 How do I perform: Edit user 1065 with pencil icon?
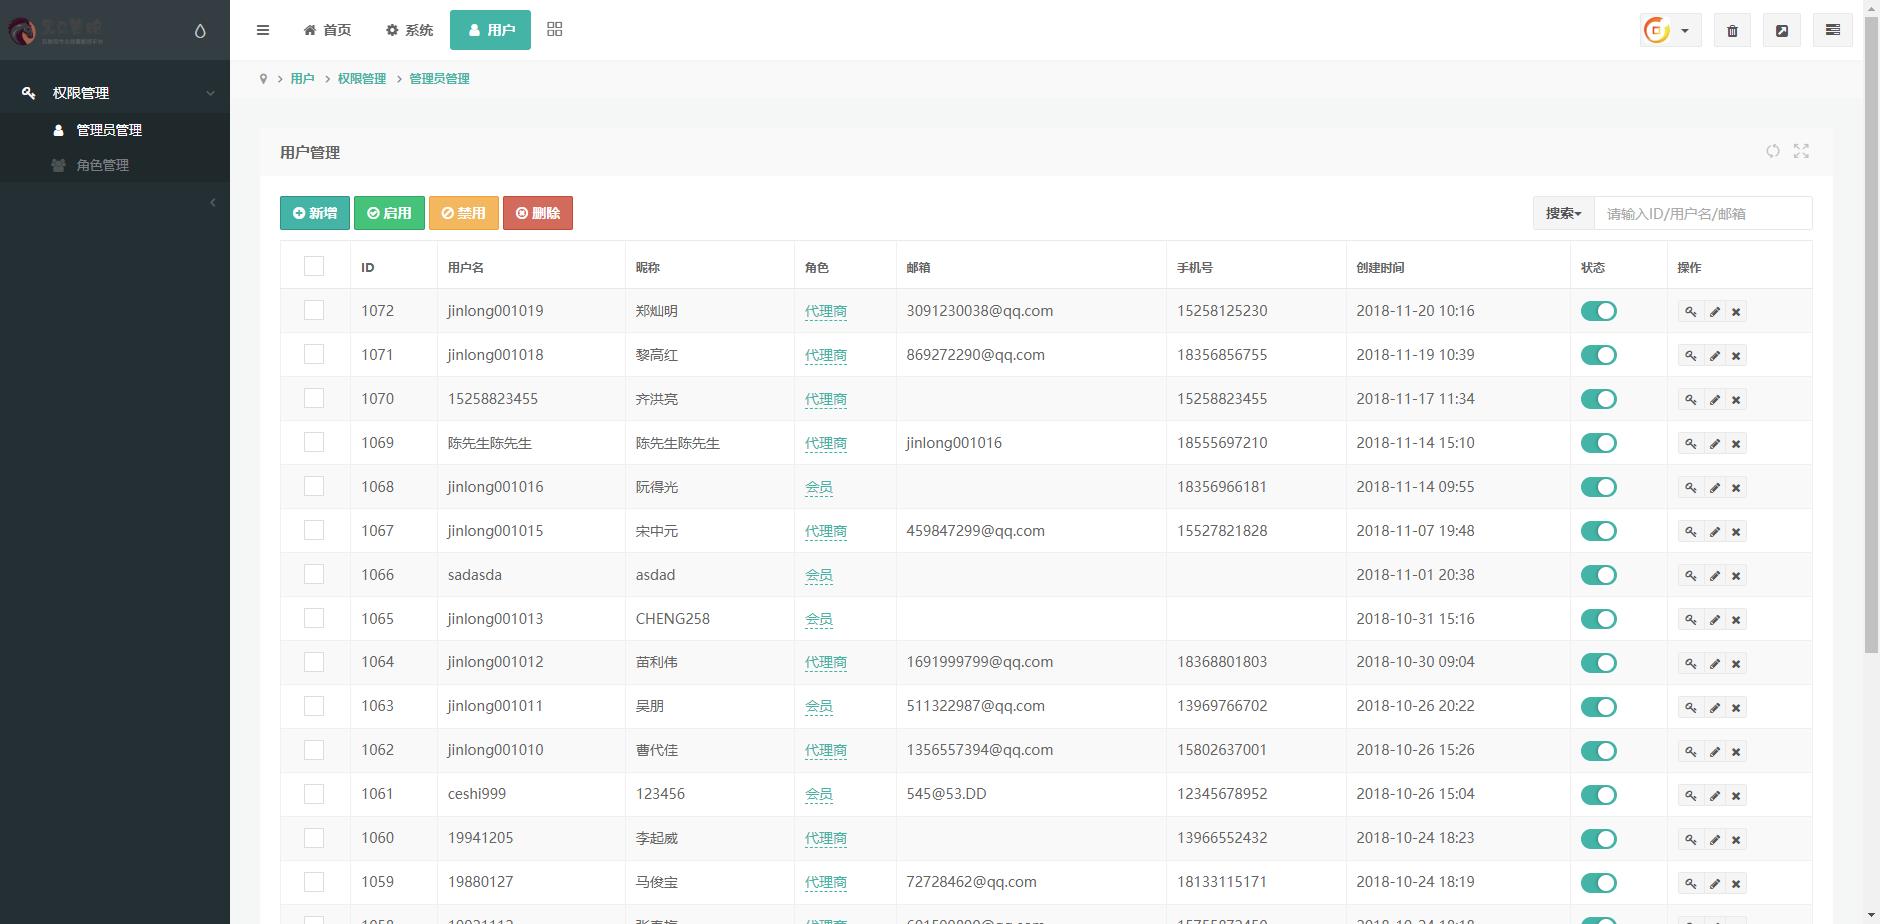coord(1714,620)
